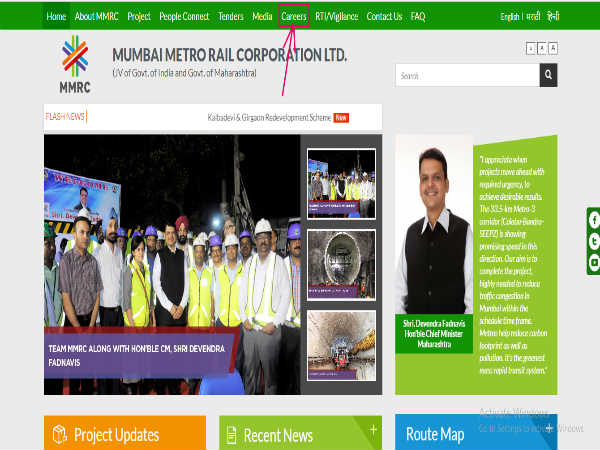This screenshot has height=450, width=600.
Task: Open the Tenders menu
Action: [x=231, y=16]
